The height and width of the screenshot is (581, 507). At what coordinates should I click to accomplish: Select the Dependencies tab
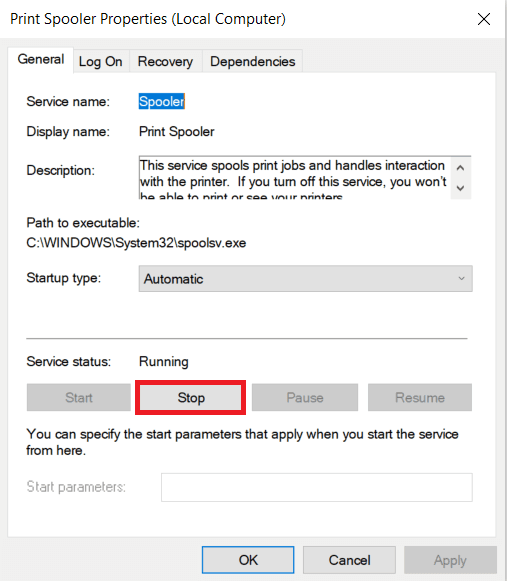[252, 62]
